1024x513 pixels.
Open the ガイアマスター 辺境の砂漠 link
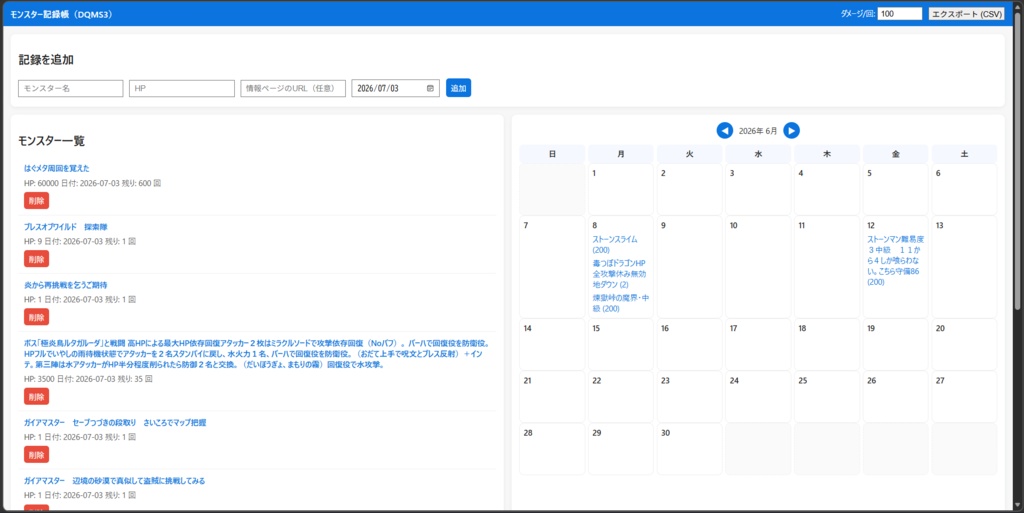pos(115,480)
